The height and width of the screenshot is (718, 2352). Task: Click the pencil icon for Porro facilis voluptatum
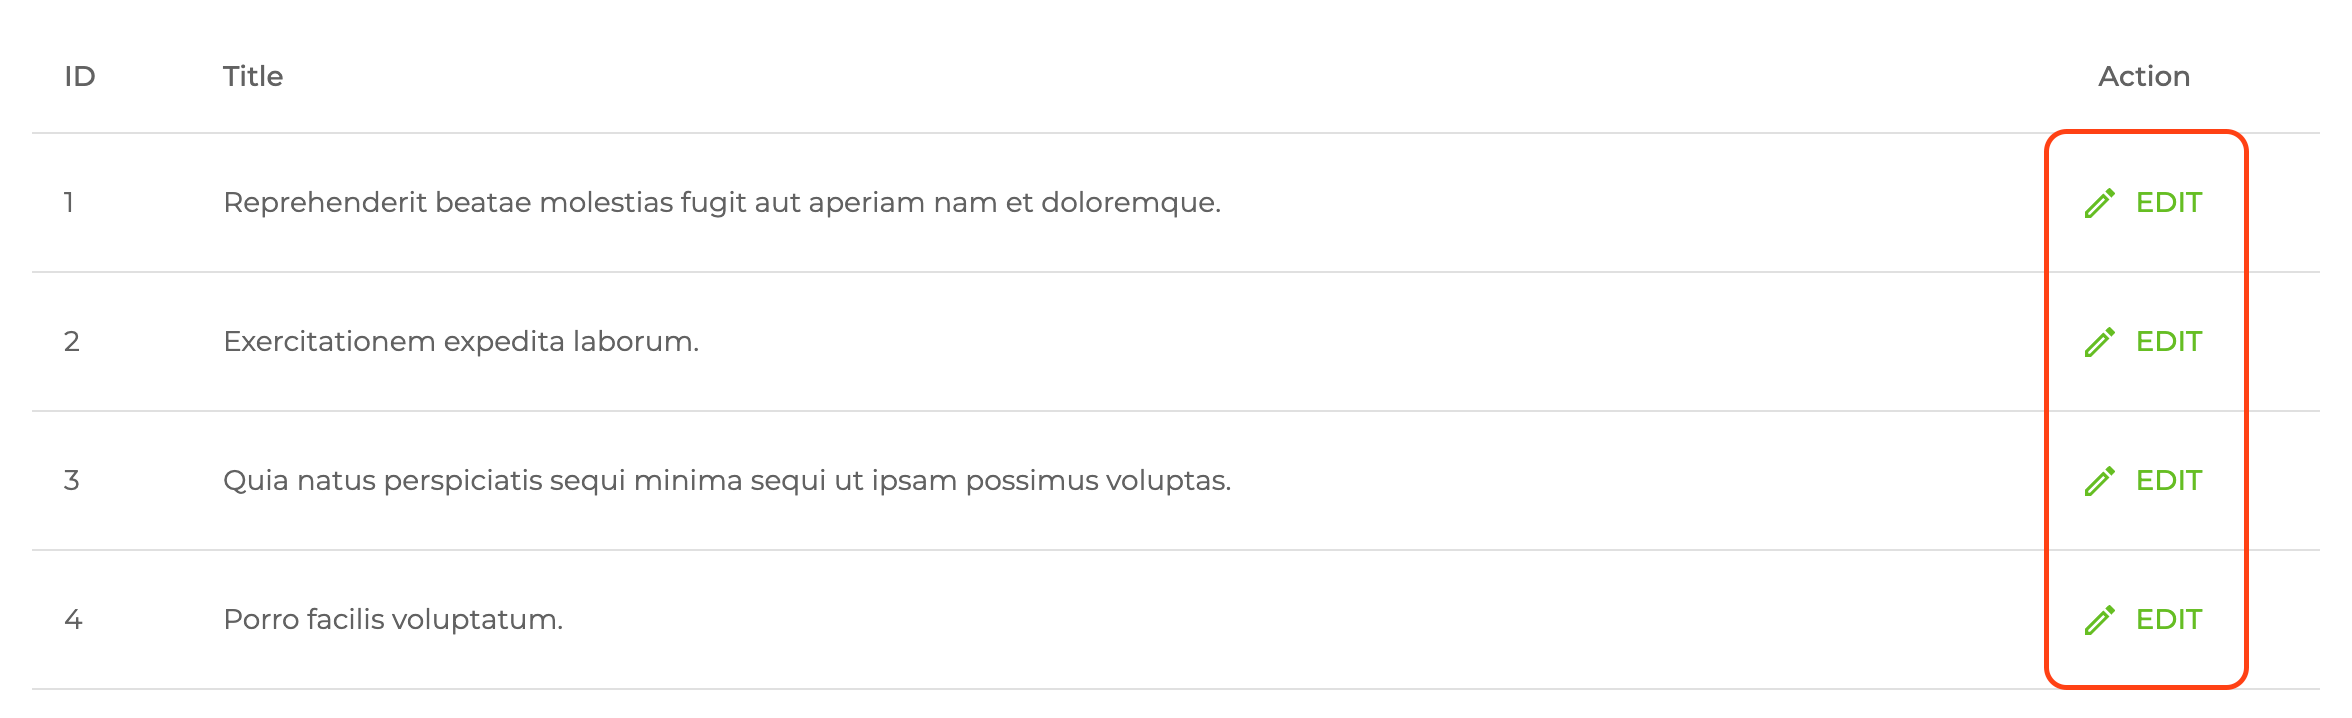point(2099,620)
